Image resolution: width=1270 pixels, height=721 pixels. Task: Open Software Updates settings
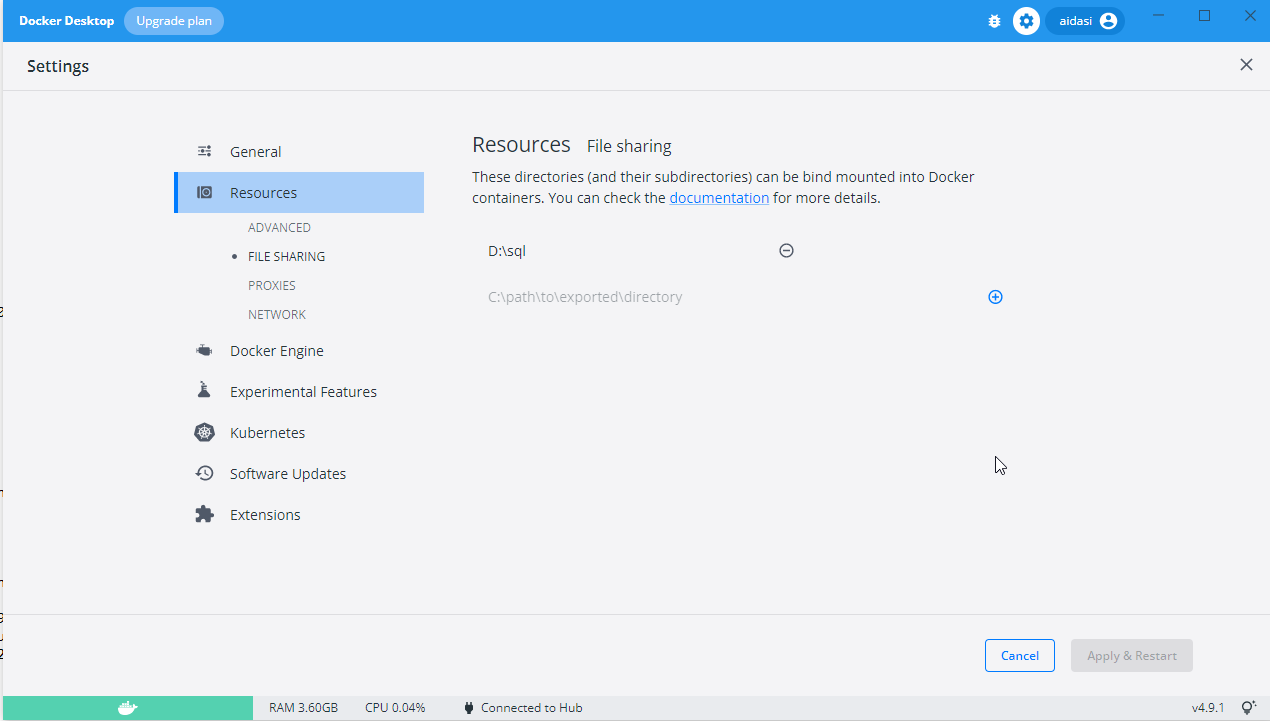288,474
